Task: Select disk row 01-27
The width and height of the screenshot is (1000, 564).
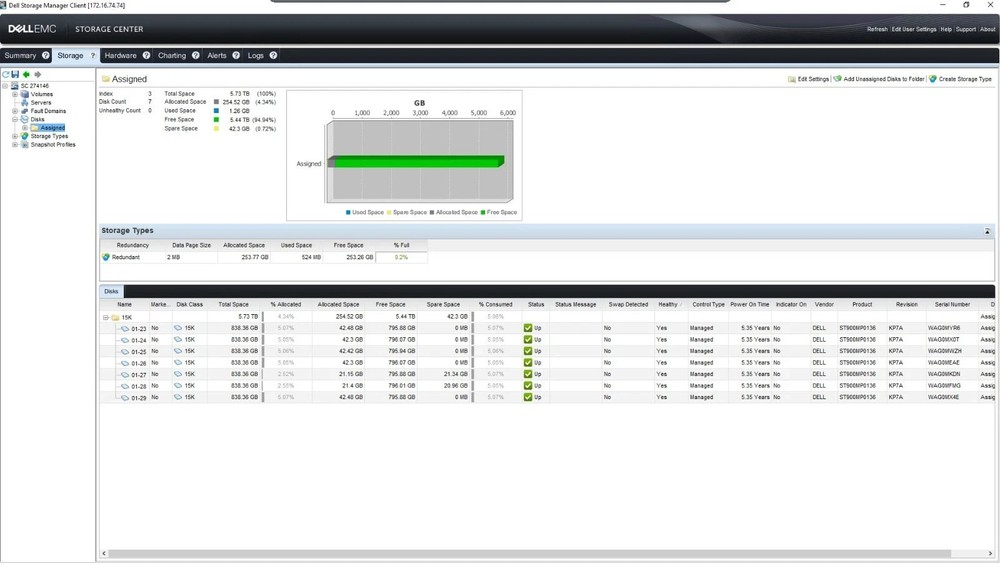Action: click(x=547, y=375)
